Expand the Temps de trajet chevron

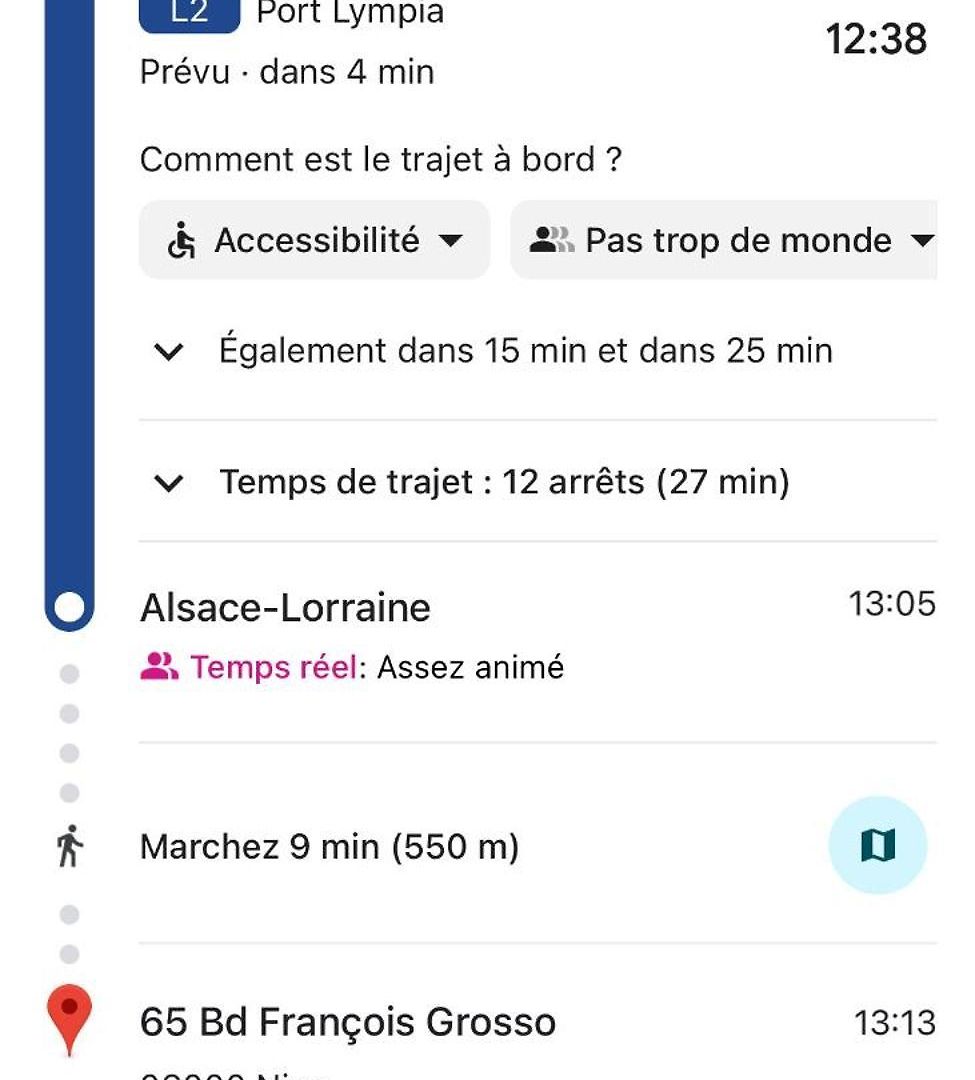[169, 483]
